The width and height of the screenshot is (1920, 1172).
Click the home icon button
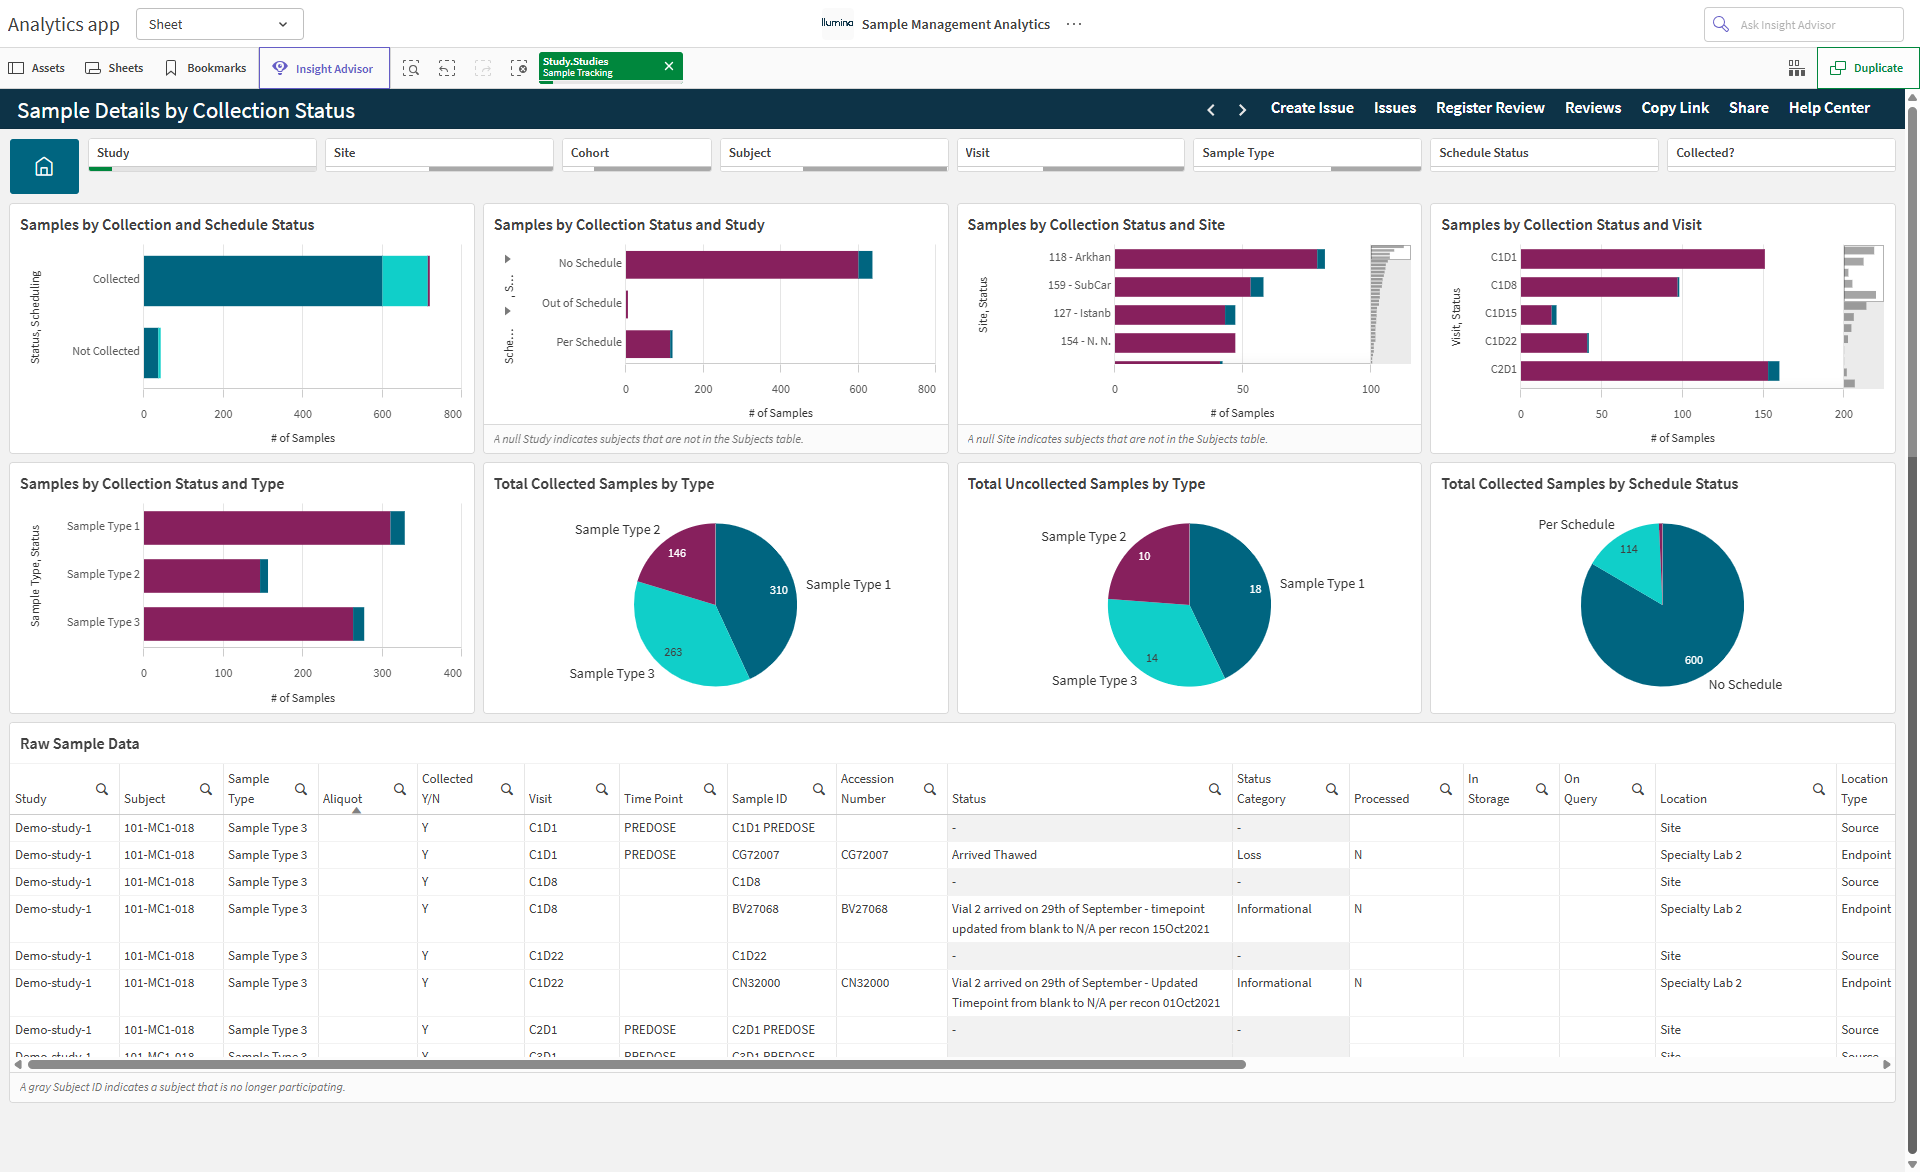click(x=44, y=166)
